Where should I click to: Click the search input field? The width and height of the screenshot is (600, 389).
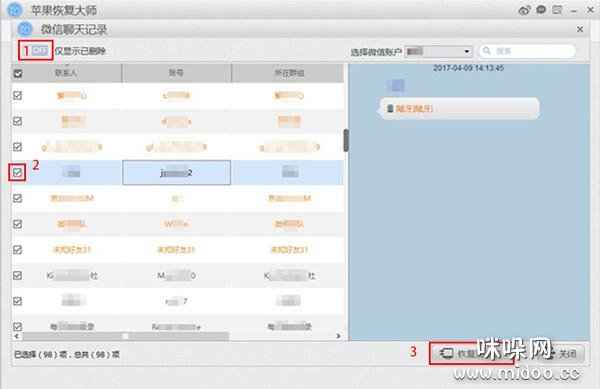point(528,51)
